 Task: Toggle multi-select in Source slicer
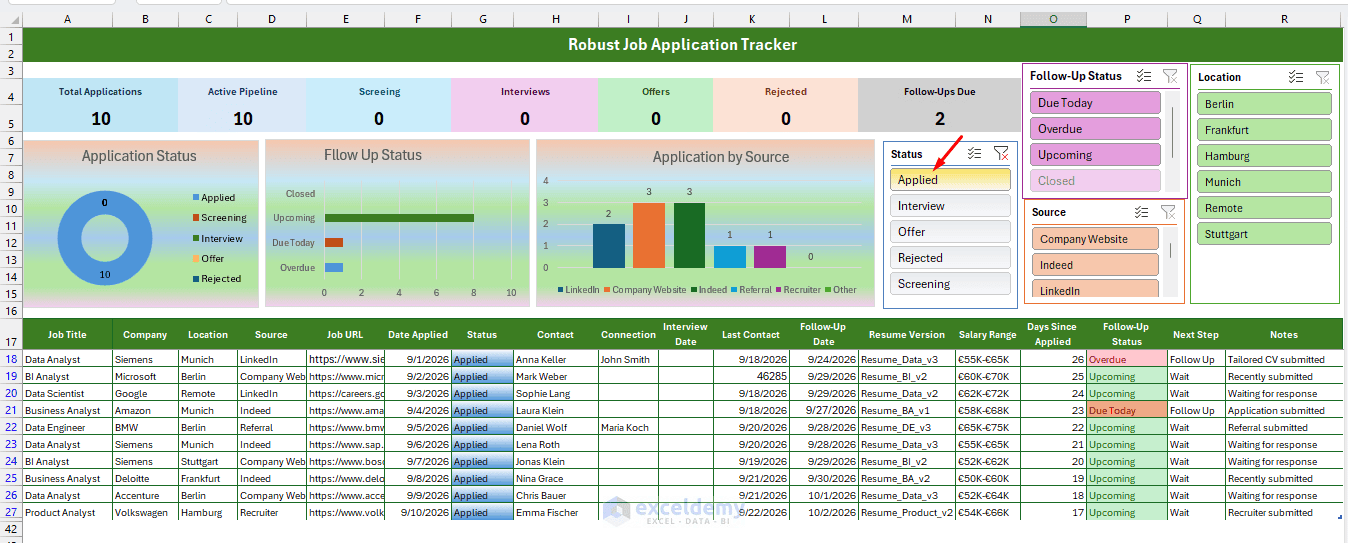point(1142,212)
